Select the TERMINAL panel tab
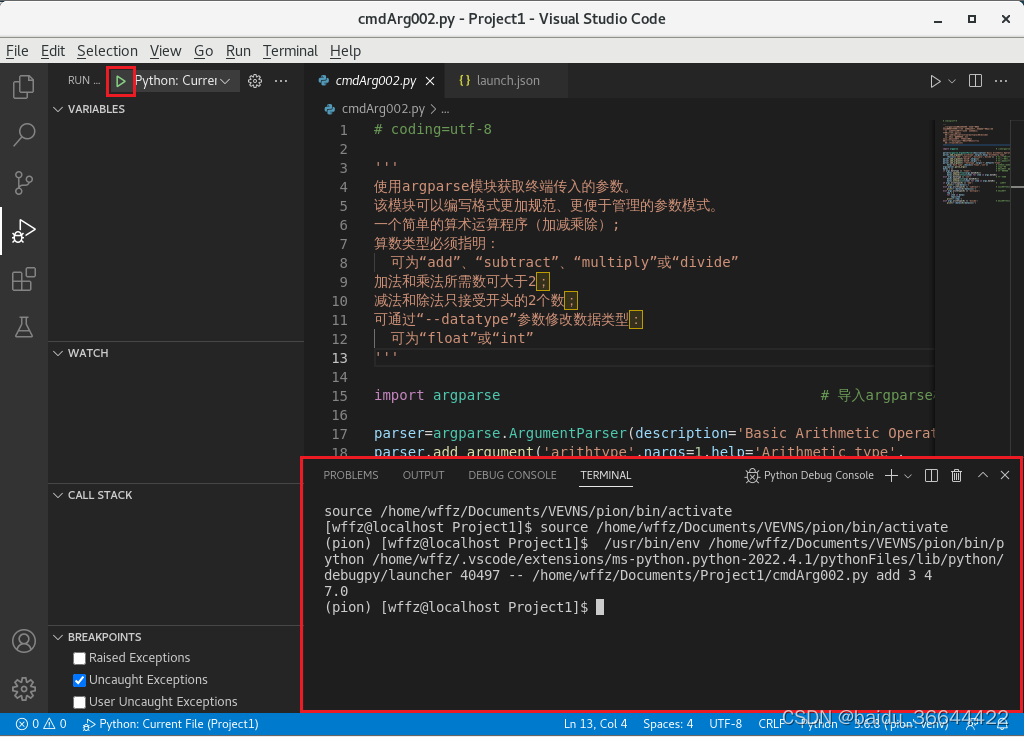Image resolution: width=1024 pixels, height=737 pixels. 605,476
